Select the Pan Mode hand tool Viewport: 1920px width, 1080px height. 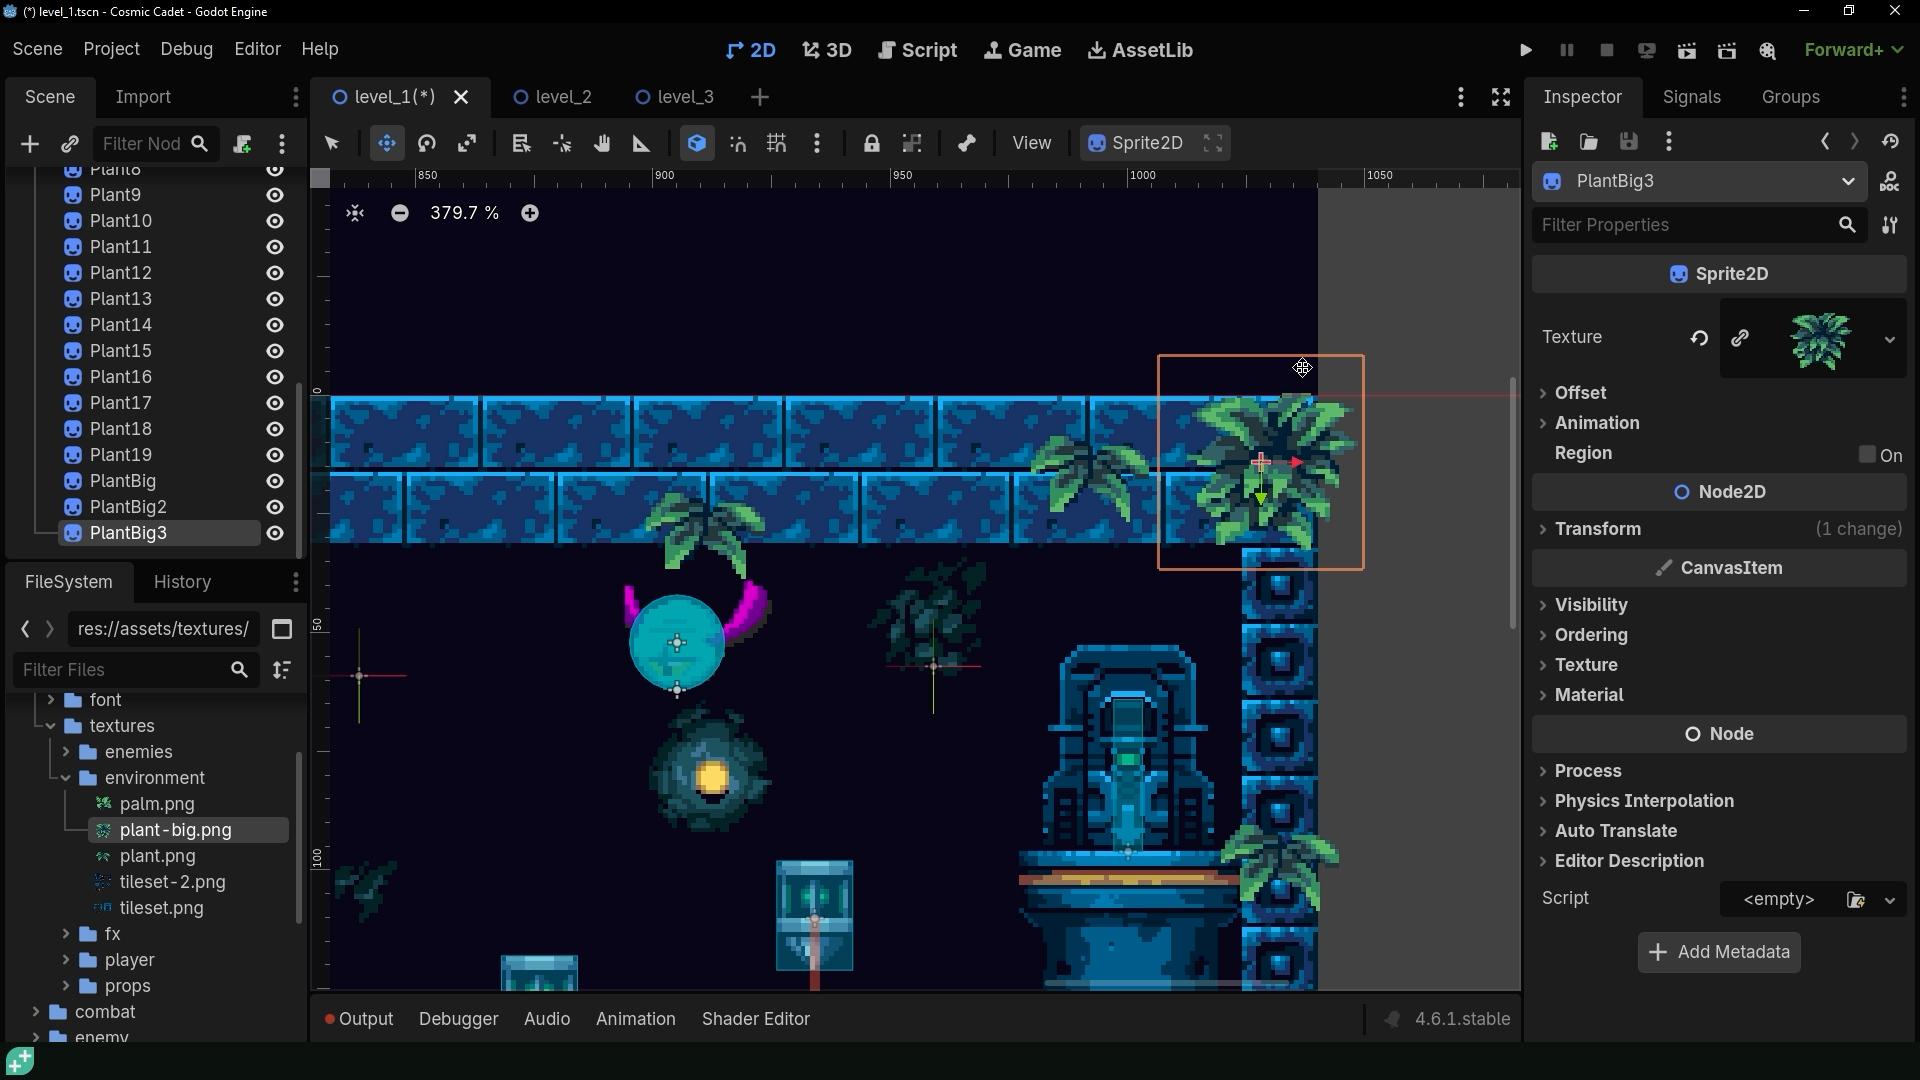602,144
